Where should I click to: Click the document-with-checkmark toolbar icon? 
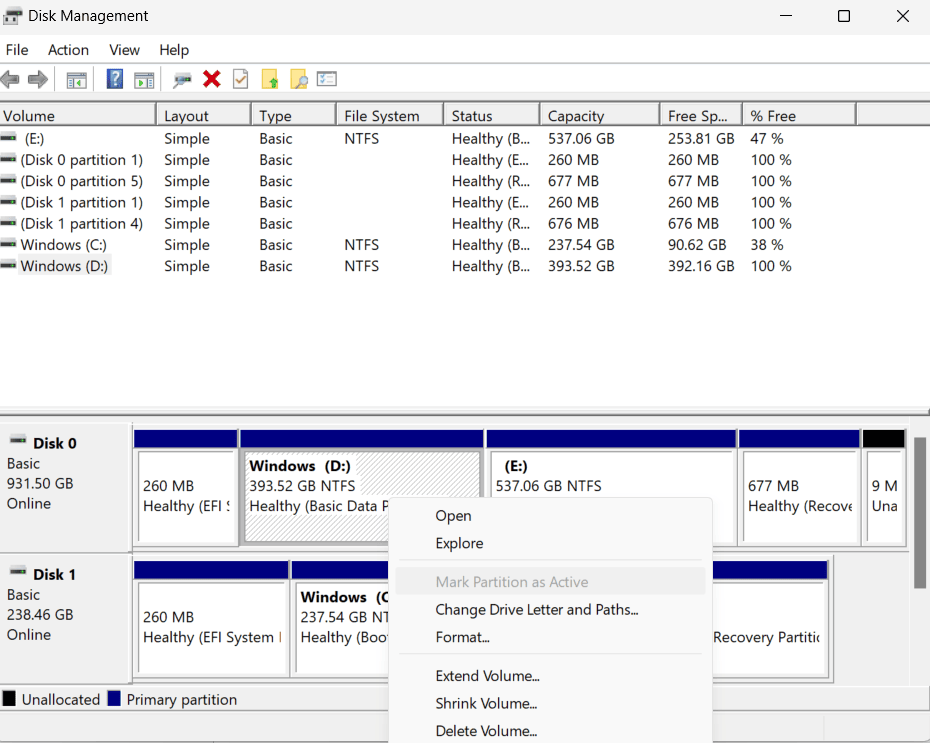click(x=239, y=79)
